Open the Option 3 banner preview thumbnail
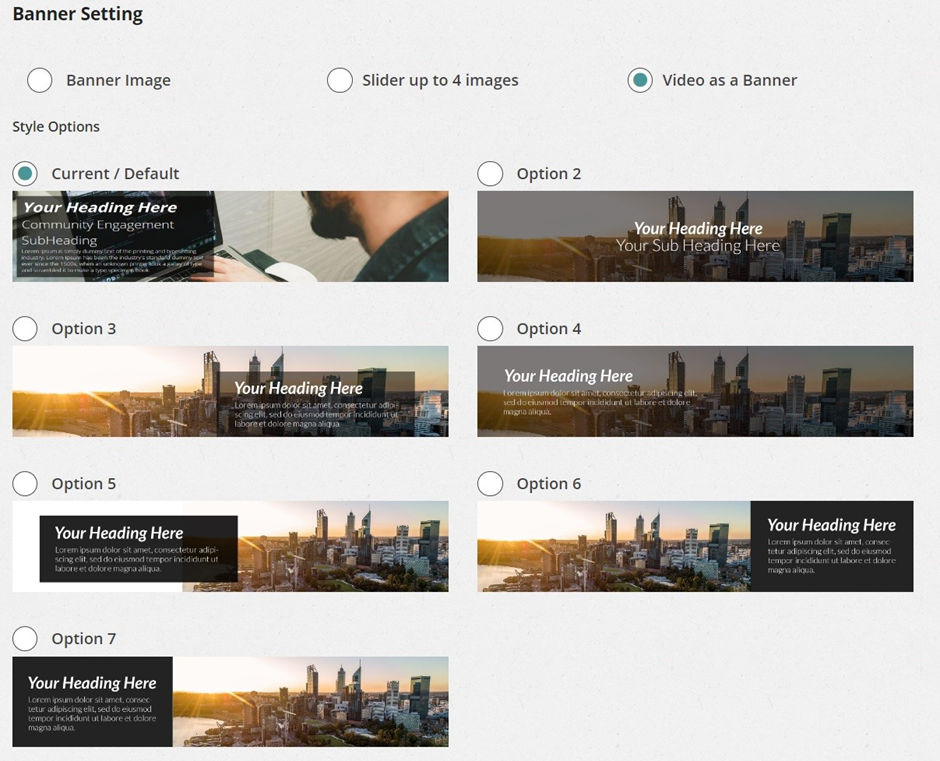The width and height of the screenshot is (940, 761). pos(230,392)
